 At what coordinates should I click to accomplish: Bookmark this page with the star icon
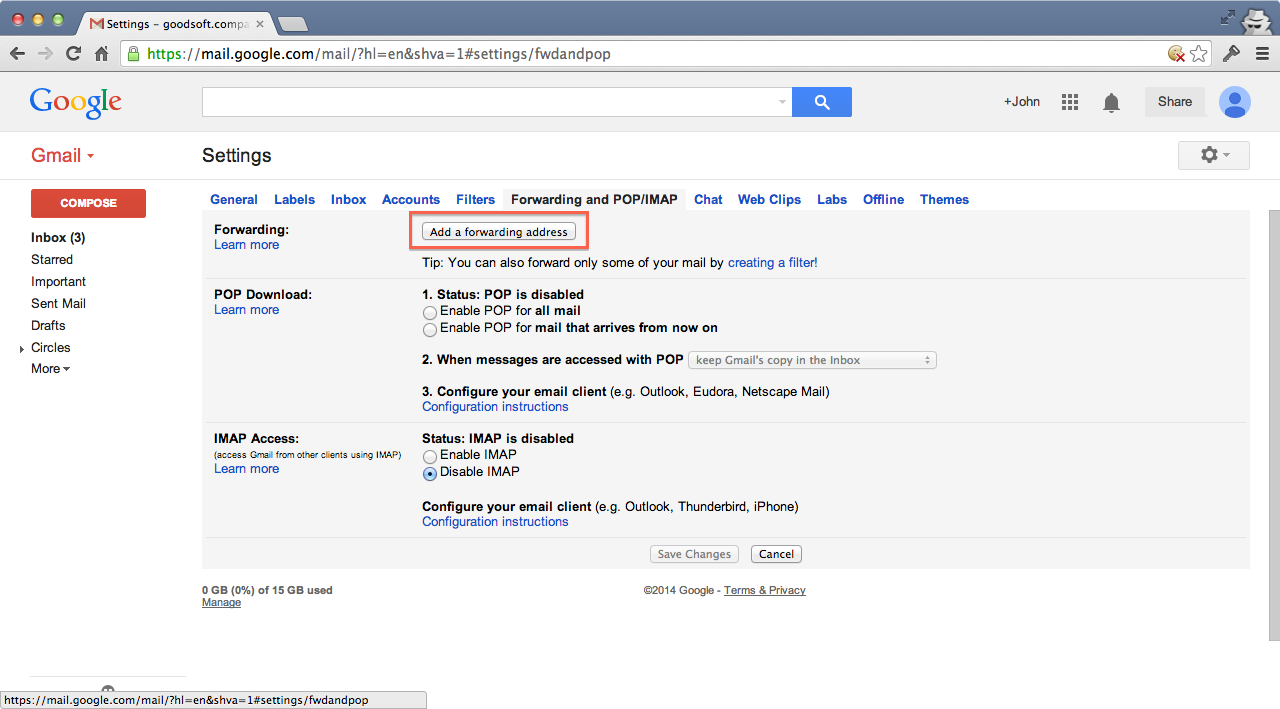pos(1198,54)
